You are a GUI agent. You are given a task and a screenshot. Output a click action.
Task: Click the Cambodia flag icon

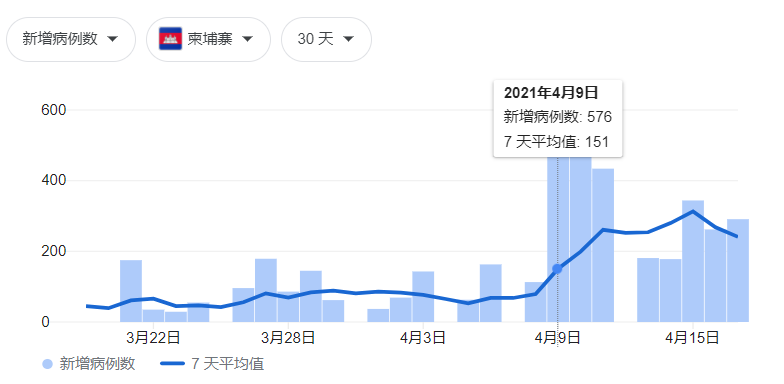coord(170,39)
